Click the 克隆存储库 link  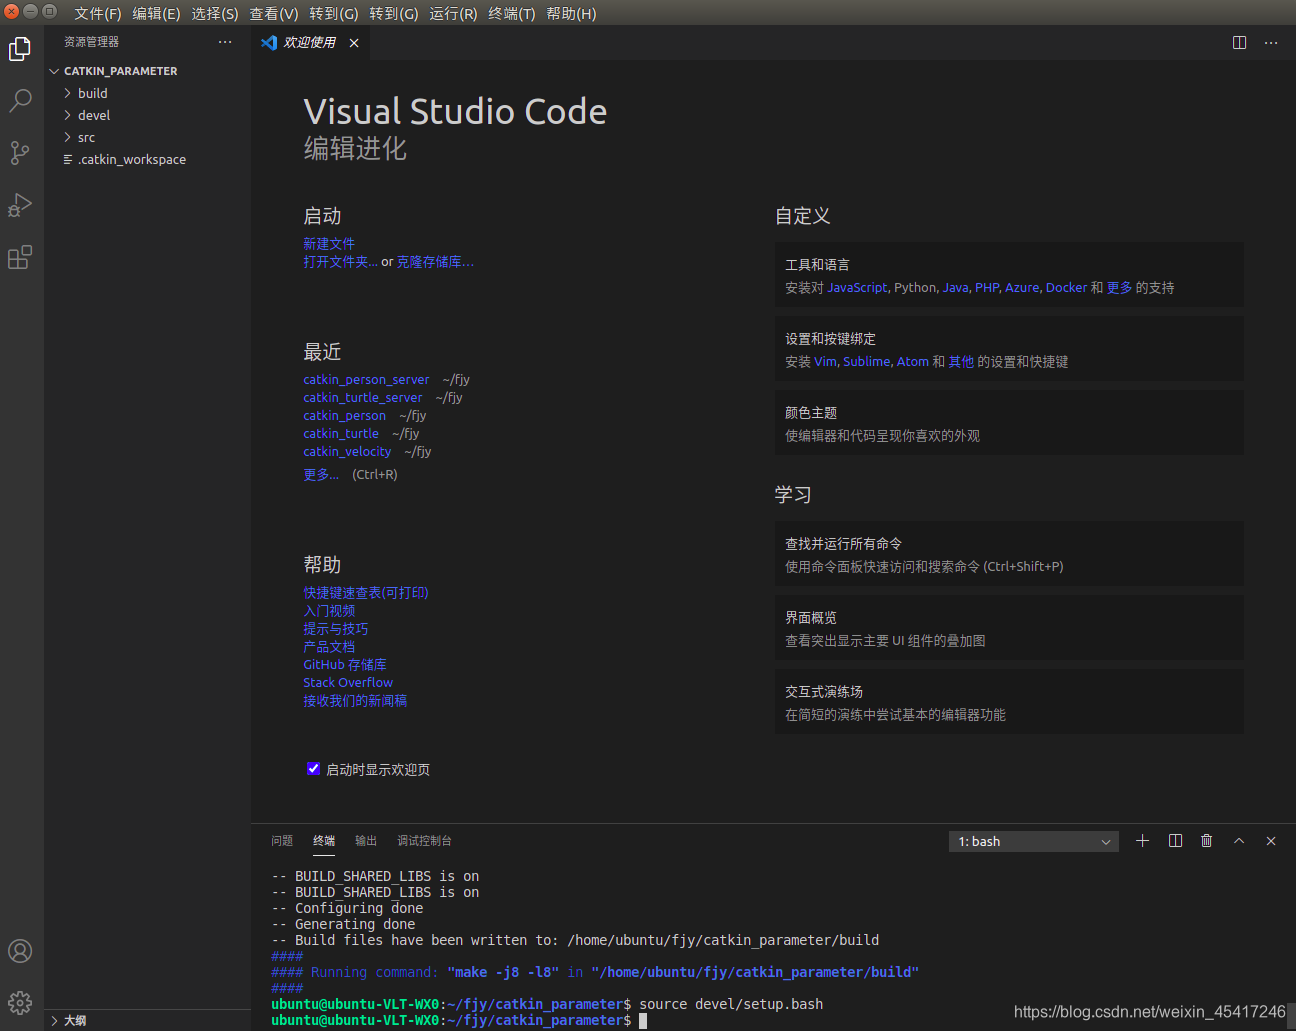point(435,262)
